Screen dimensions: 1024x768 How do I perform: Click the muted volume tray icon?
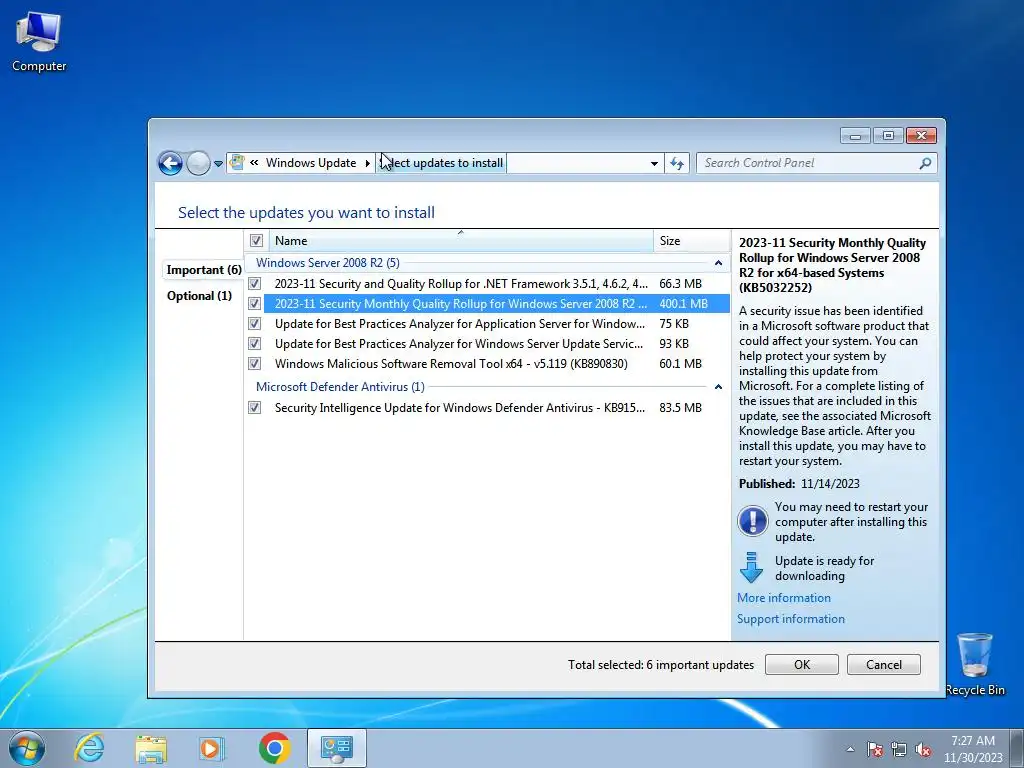pos(923,749)
